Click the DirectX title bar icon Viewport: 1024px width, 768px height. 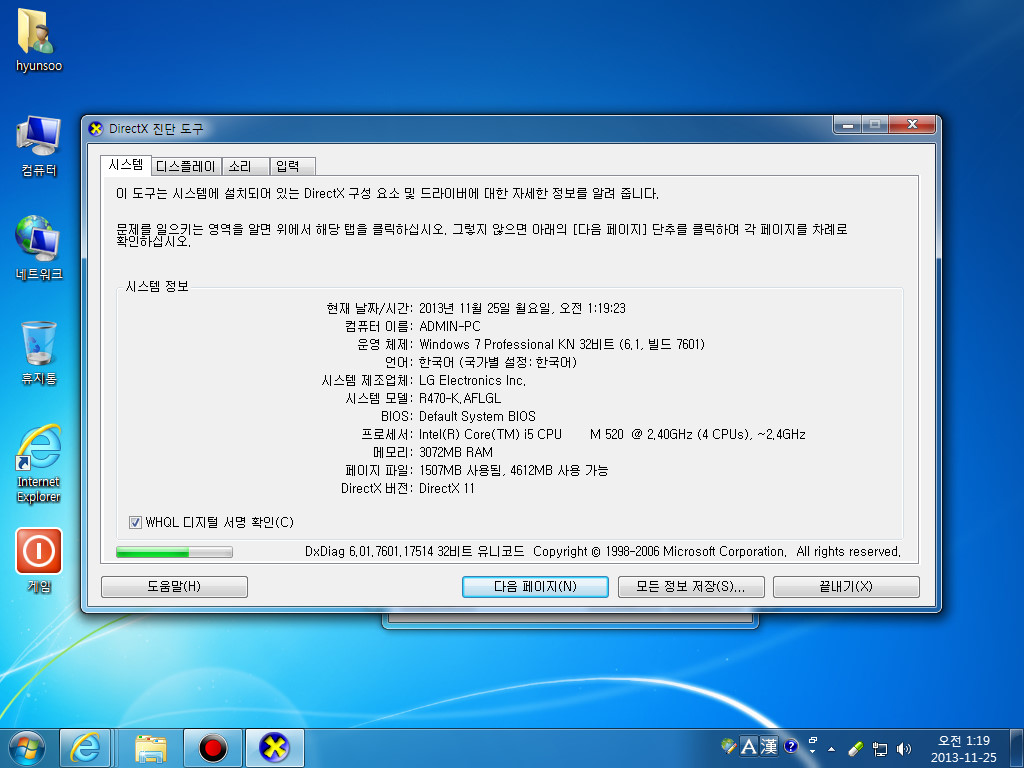pyautogui.click(x=95, y=129)
